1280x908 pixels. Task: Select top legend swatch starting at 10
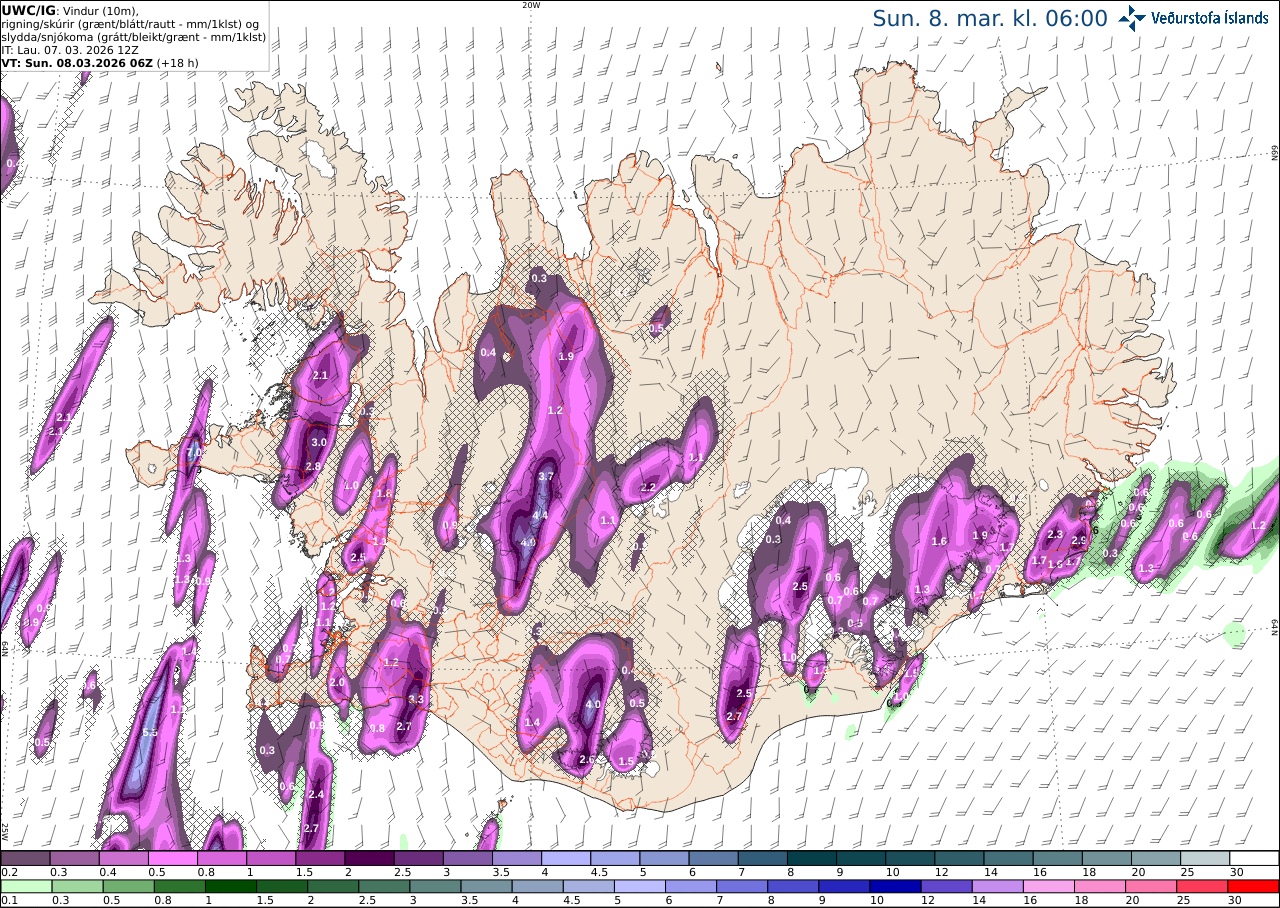(910, 858)
